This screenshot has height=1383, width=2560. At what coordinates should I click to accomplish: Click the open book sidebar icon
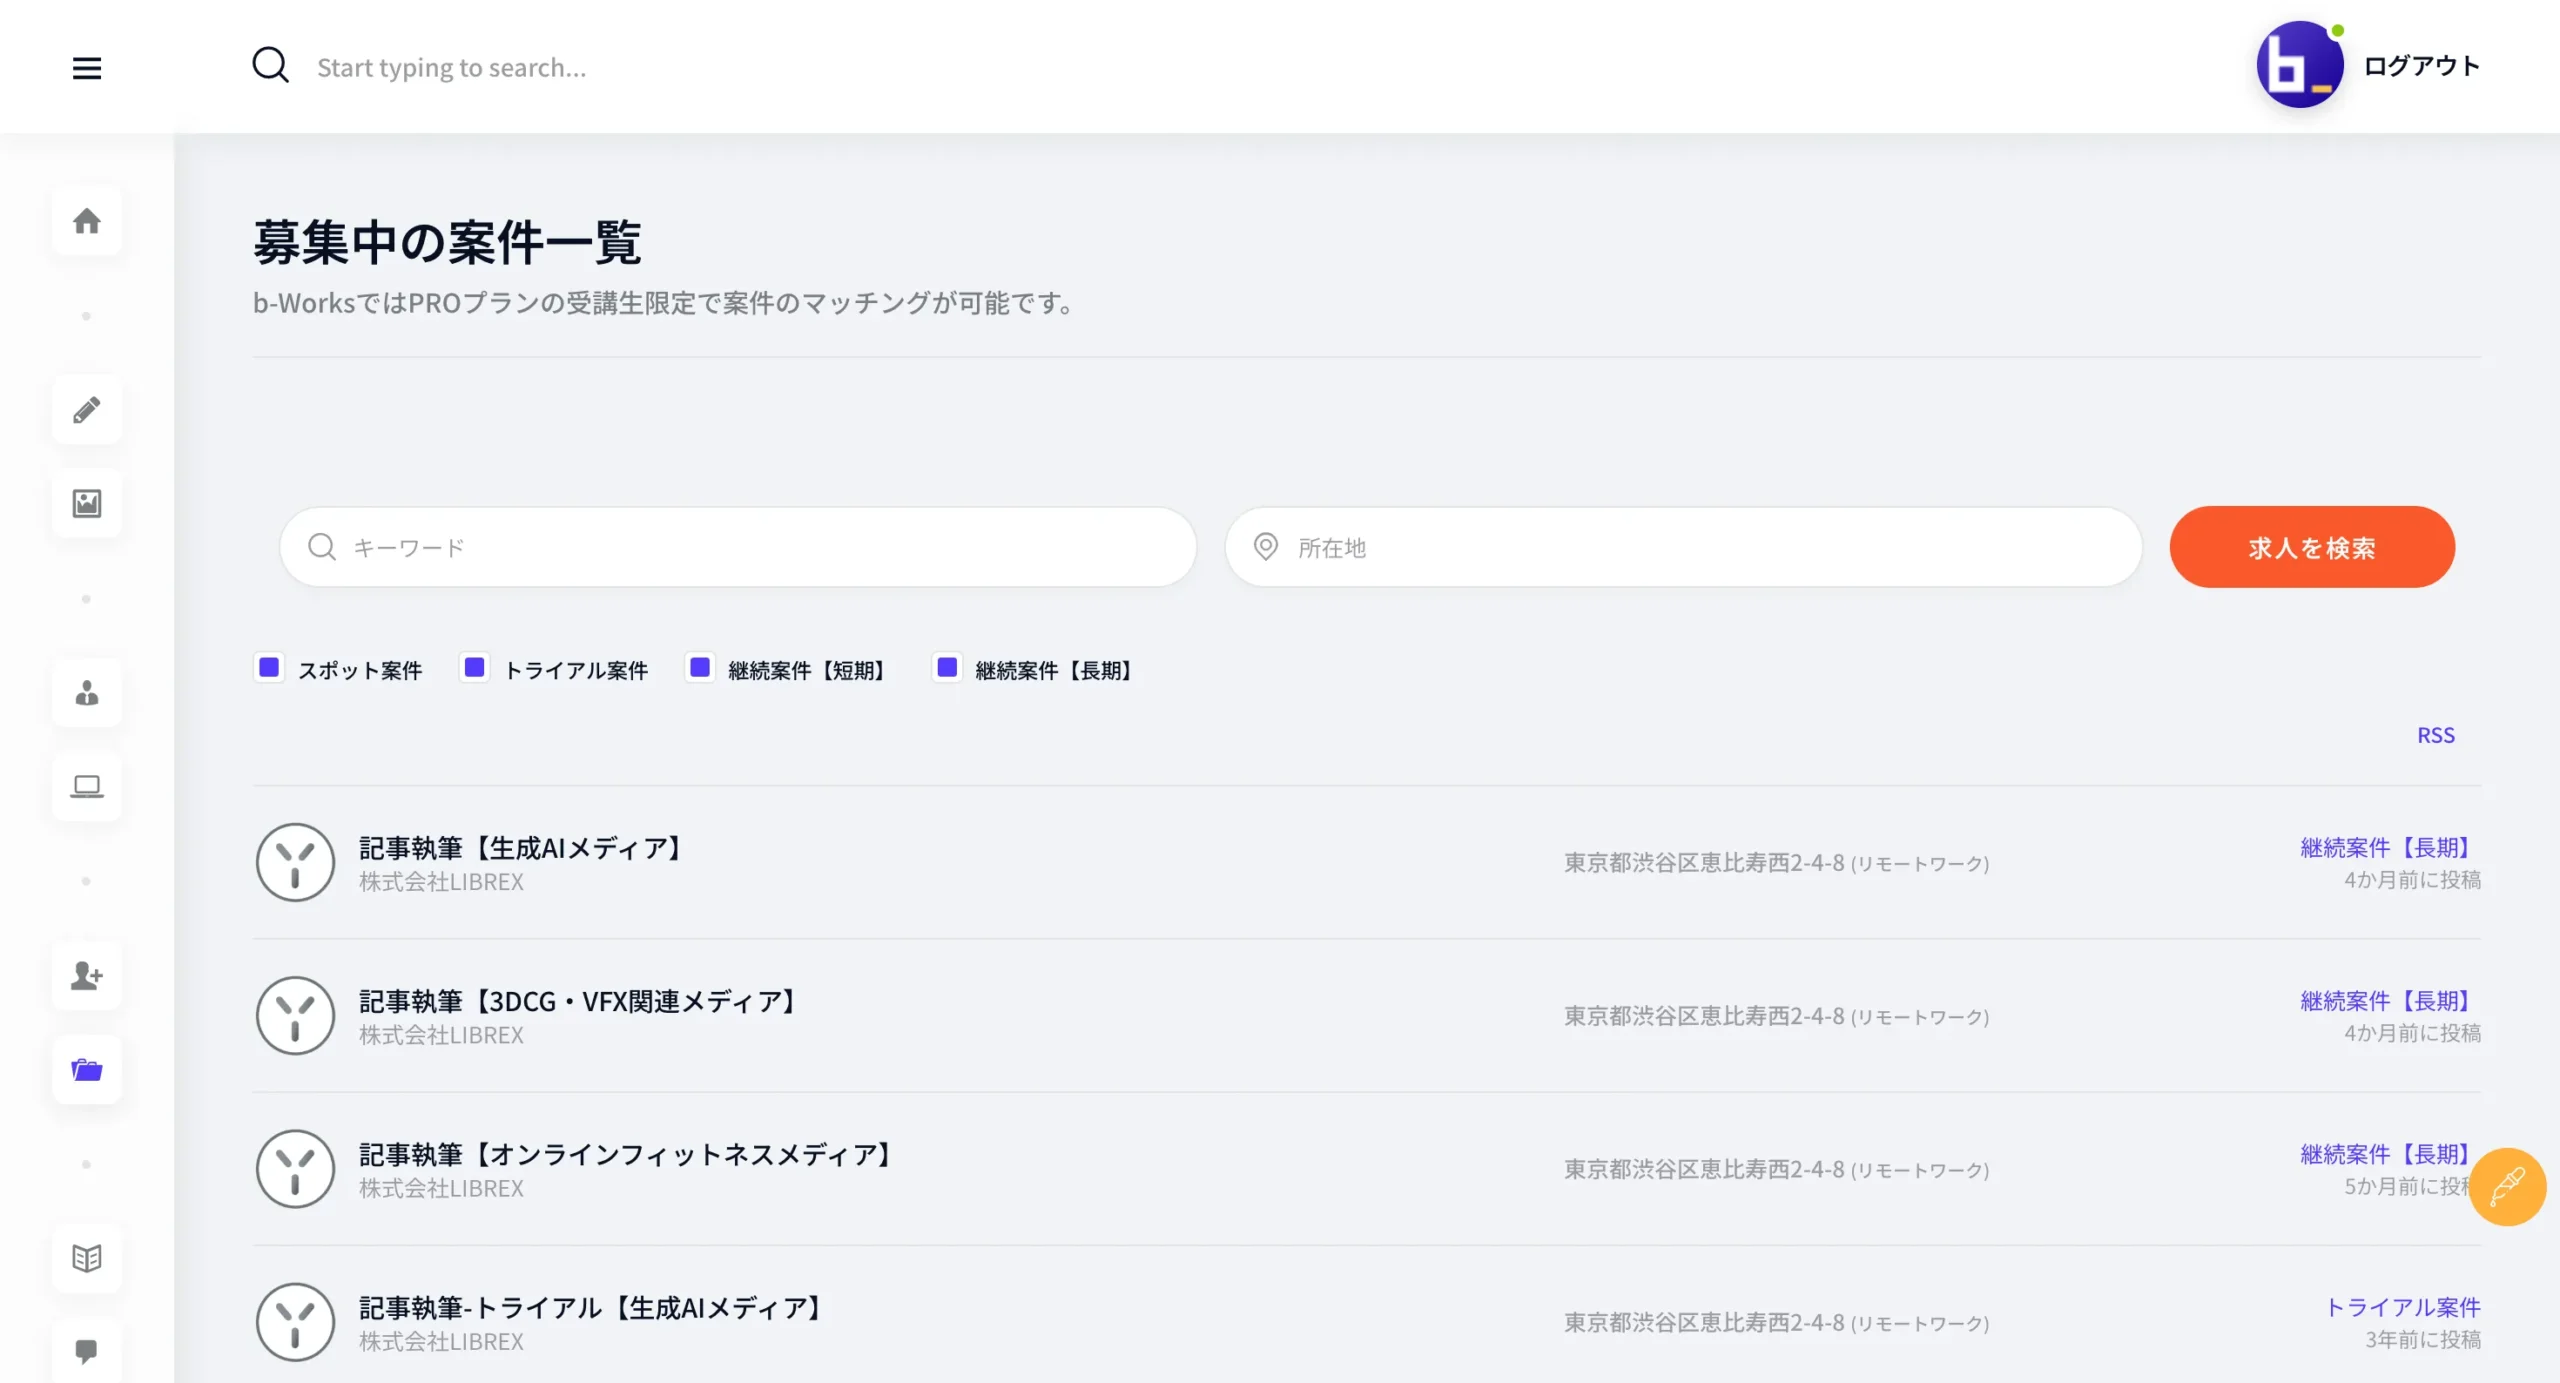click(87, 1258)
